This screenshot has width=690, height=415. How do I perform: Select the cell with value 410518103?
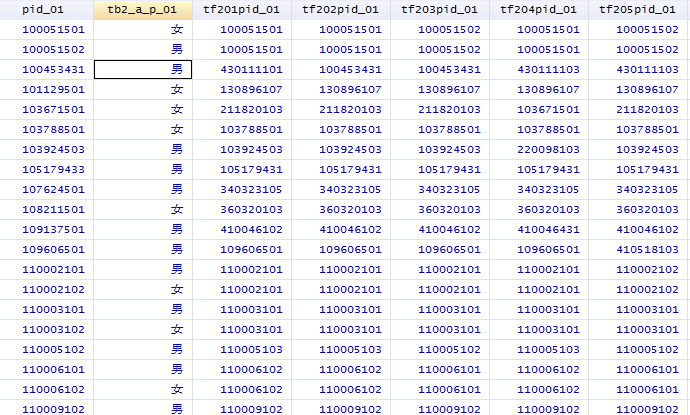638,250
